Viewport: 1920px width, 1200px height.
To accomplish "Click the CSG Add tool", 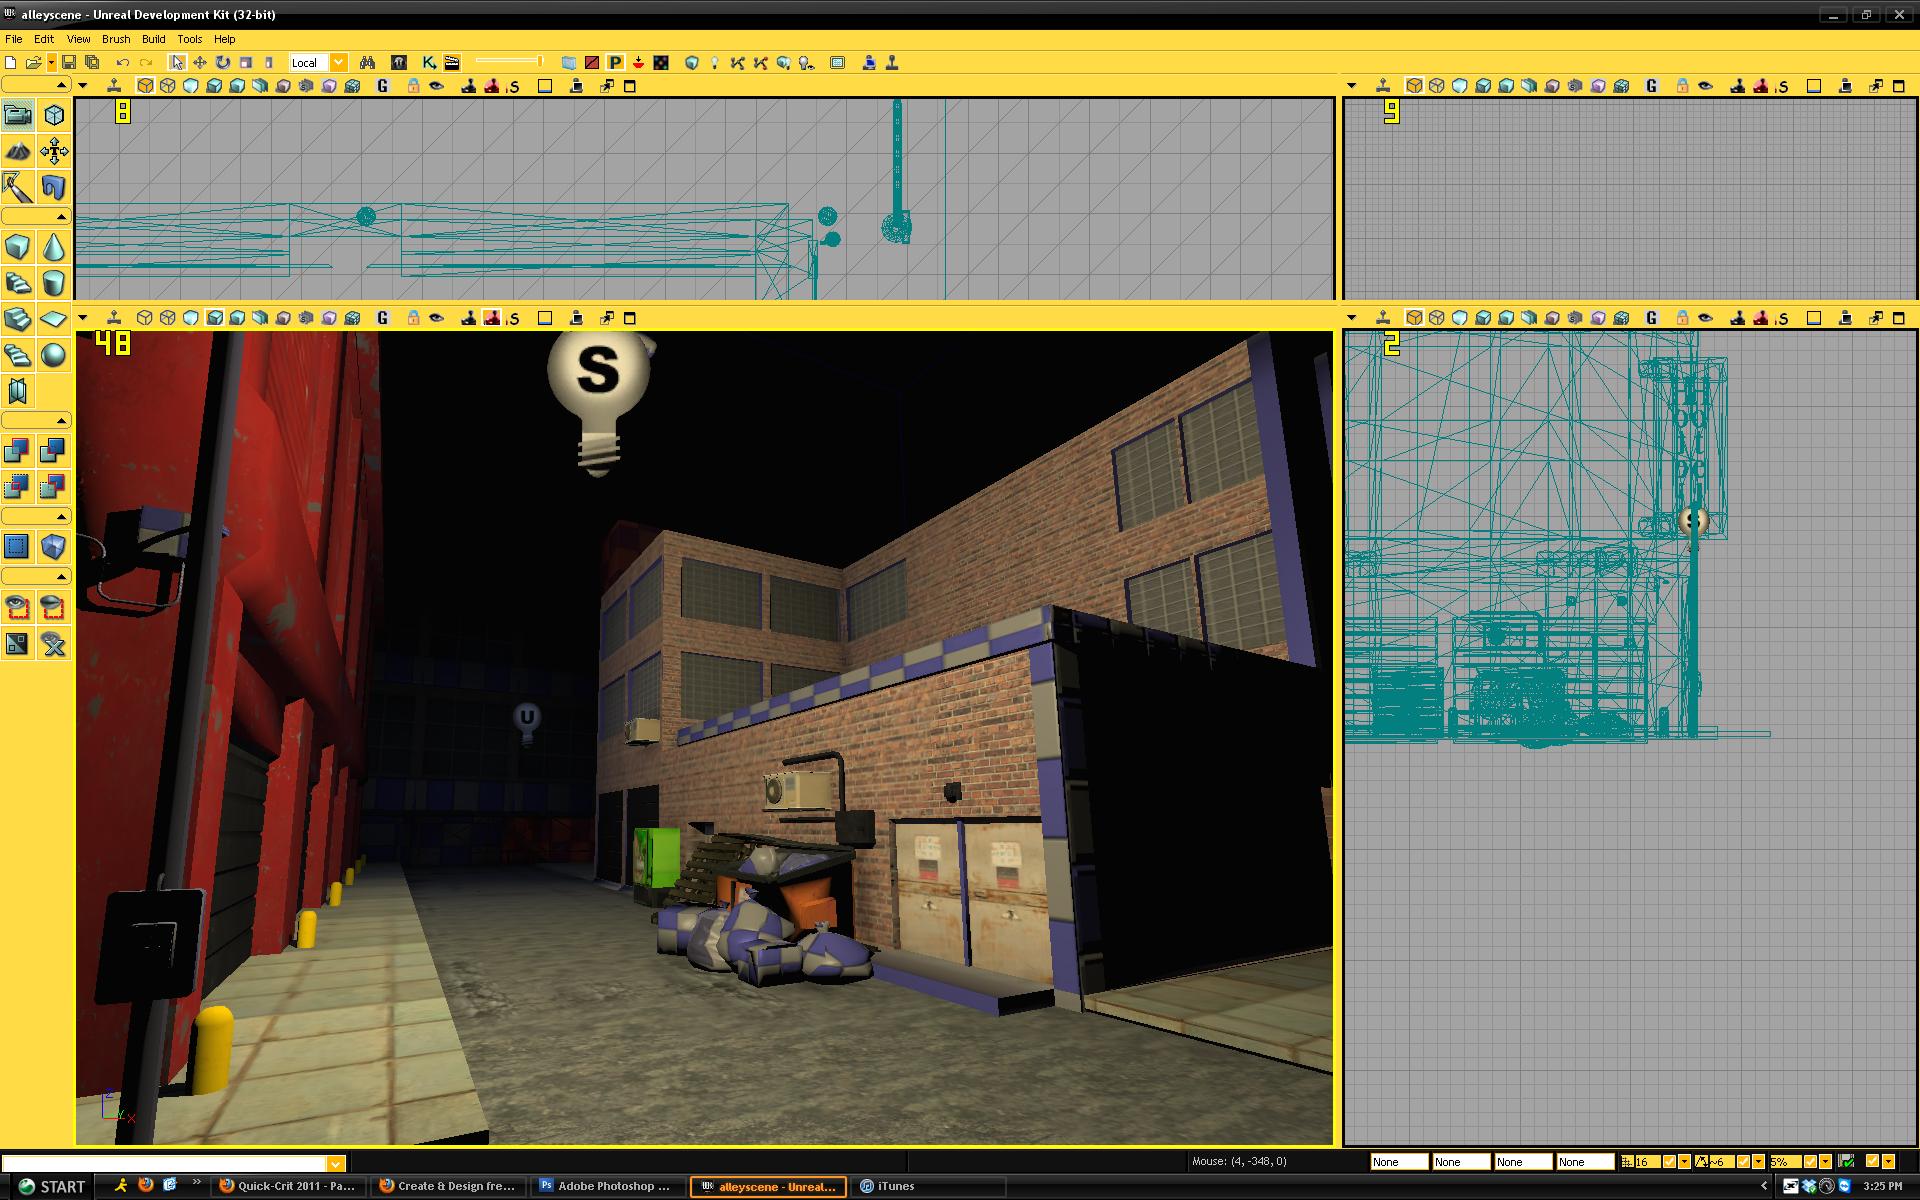I will [17, 451].
